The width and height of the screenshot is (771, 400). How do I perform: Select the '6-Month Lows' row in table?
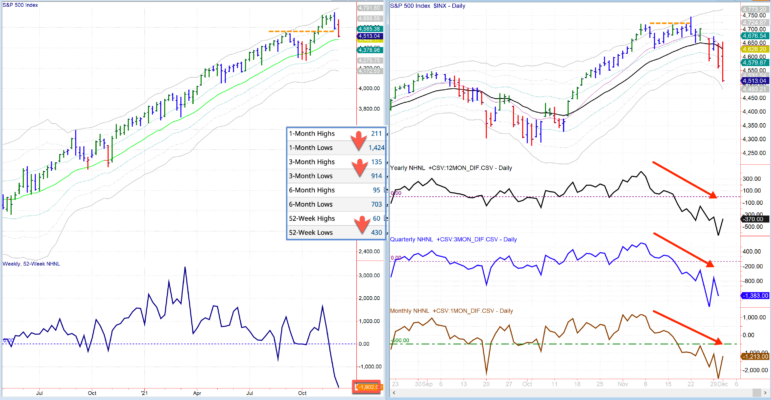[x=336, y=204]
